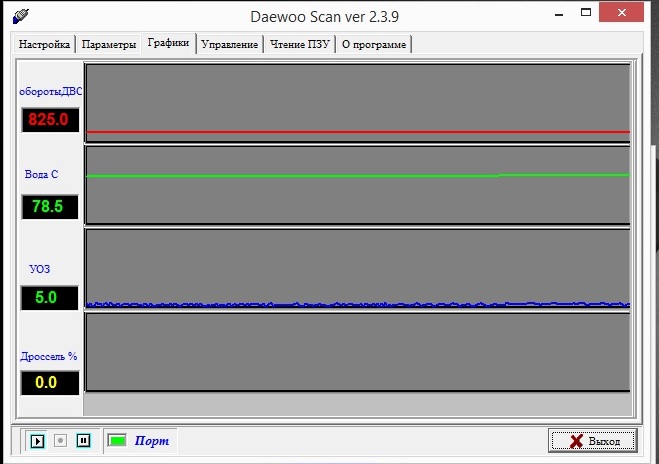The width and height of the screenshot is (659, 464).
Task: Open the О программе tab
Action: pyautogui.click(x=374, y=44)
